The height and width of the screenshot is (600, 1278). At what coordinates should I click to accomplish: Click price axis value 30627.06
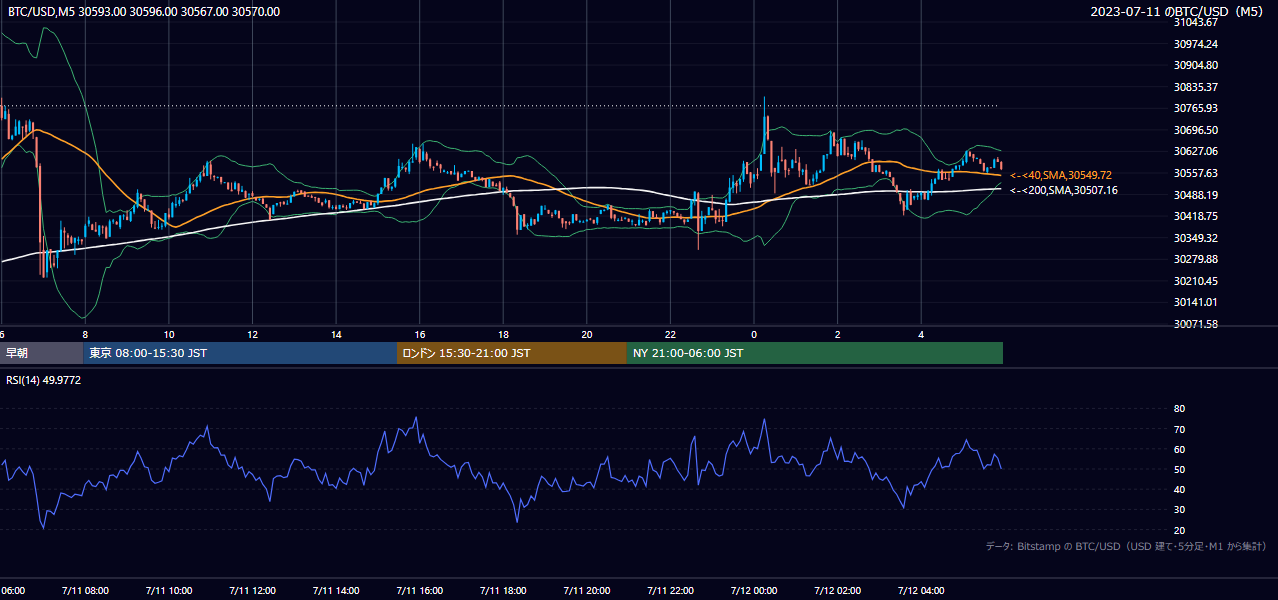pyautogui.click(x=1196, y=151)
